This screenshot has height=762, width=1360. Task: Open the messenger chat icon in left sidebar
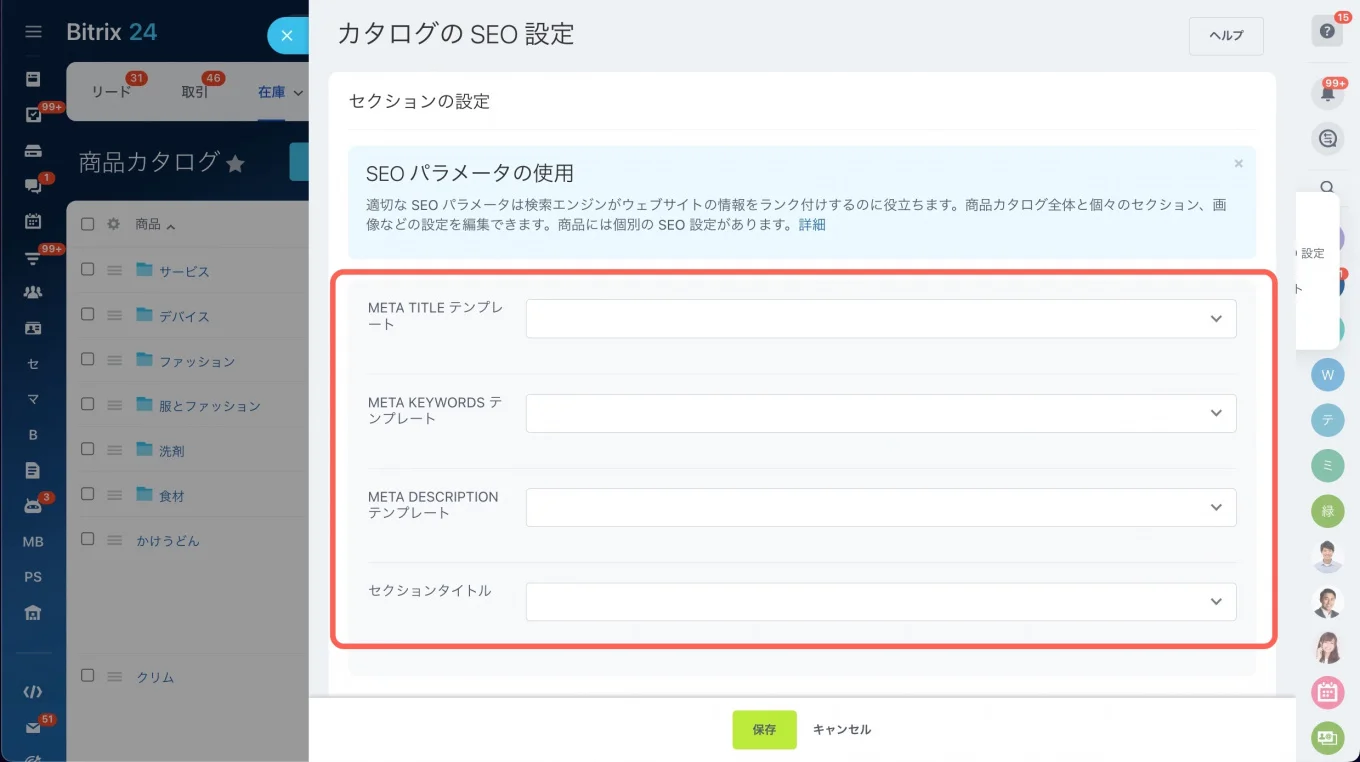tap(33, 185)
